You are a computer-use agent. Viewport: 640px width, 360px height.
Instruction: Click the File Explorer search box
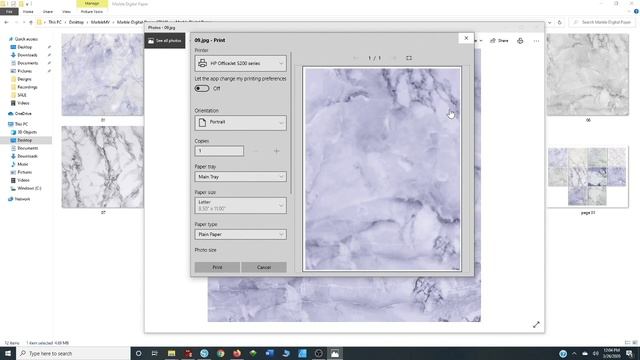602,22
